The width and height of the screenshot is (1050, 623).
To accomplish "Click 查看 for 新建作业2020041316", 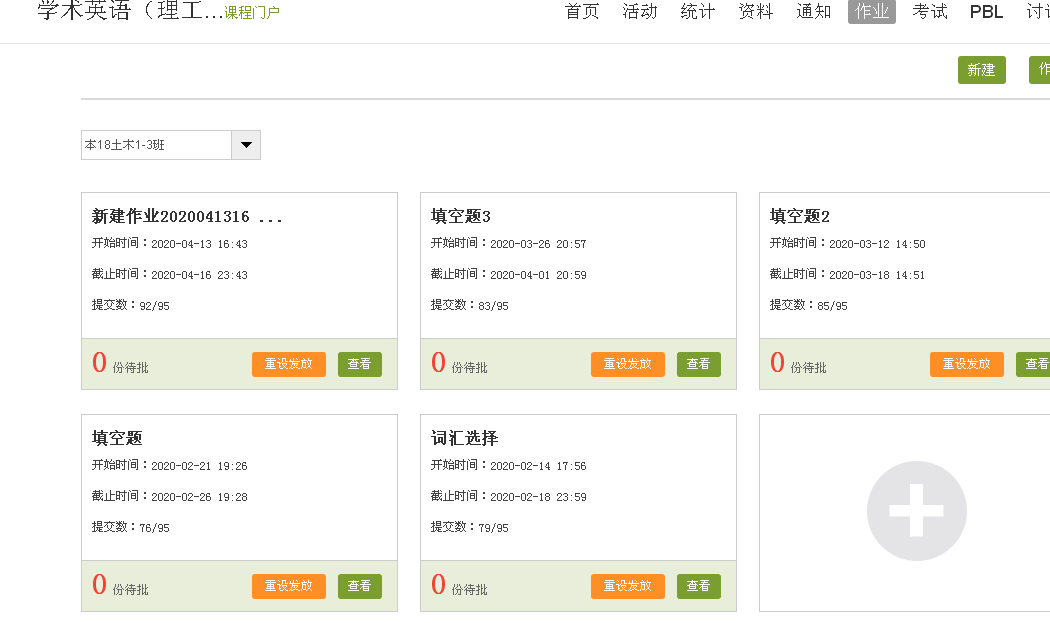I will click(359, 364).
